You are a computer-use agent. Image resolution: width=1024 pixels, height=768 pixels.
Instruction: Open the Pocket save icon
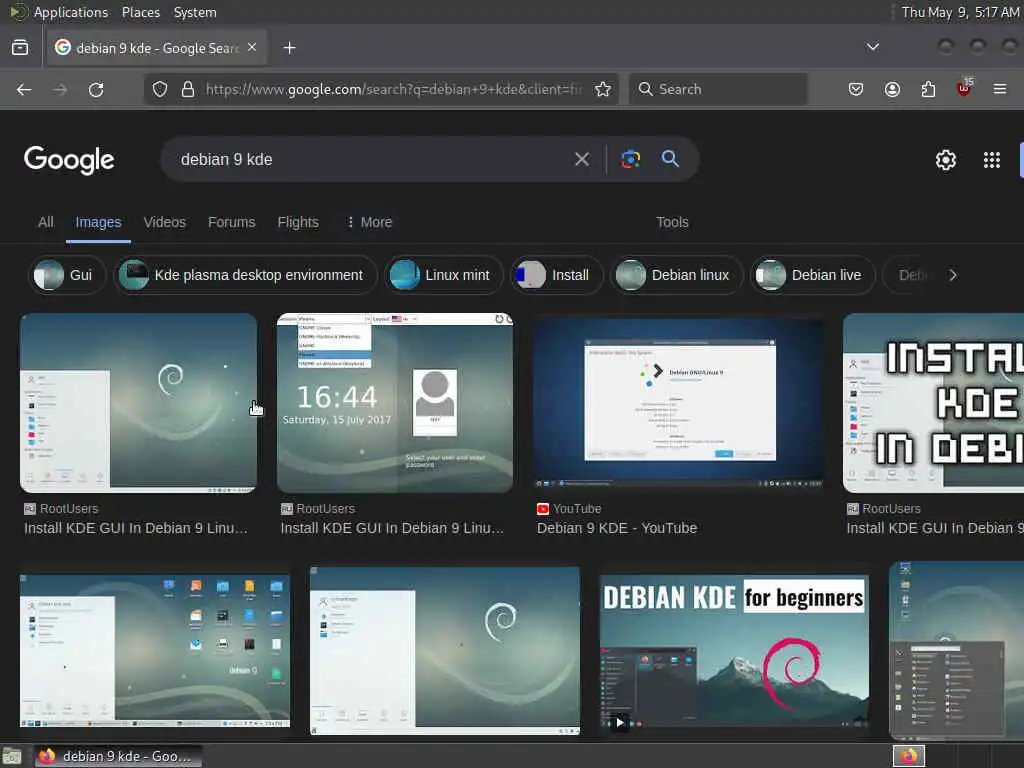(856, 89)
